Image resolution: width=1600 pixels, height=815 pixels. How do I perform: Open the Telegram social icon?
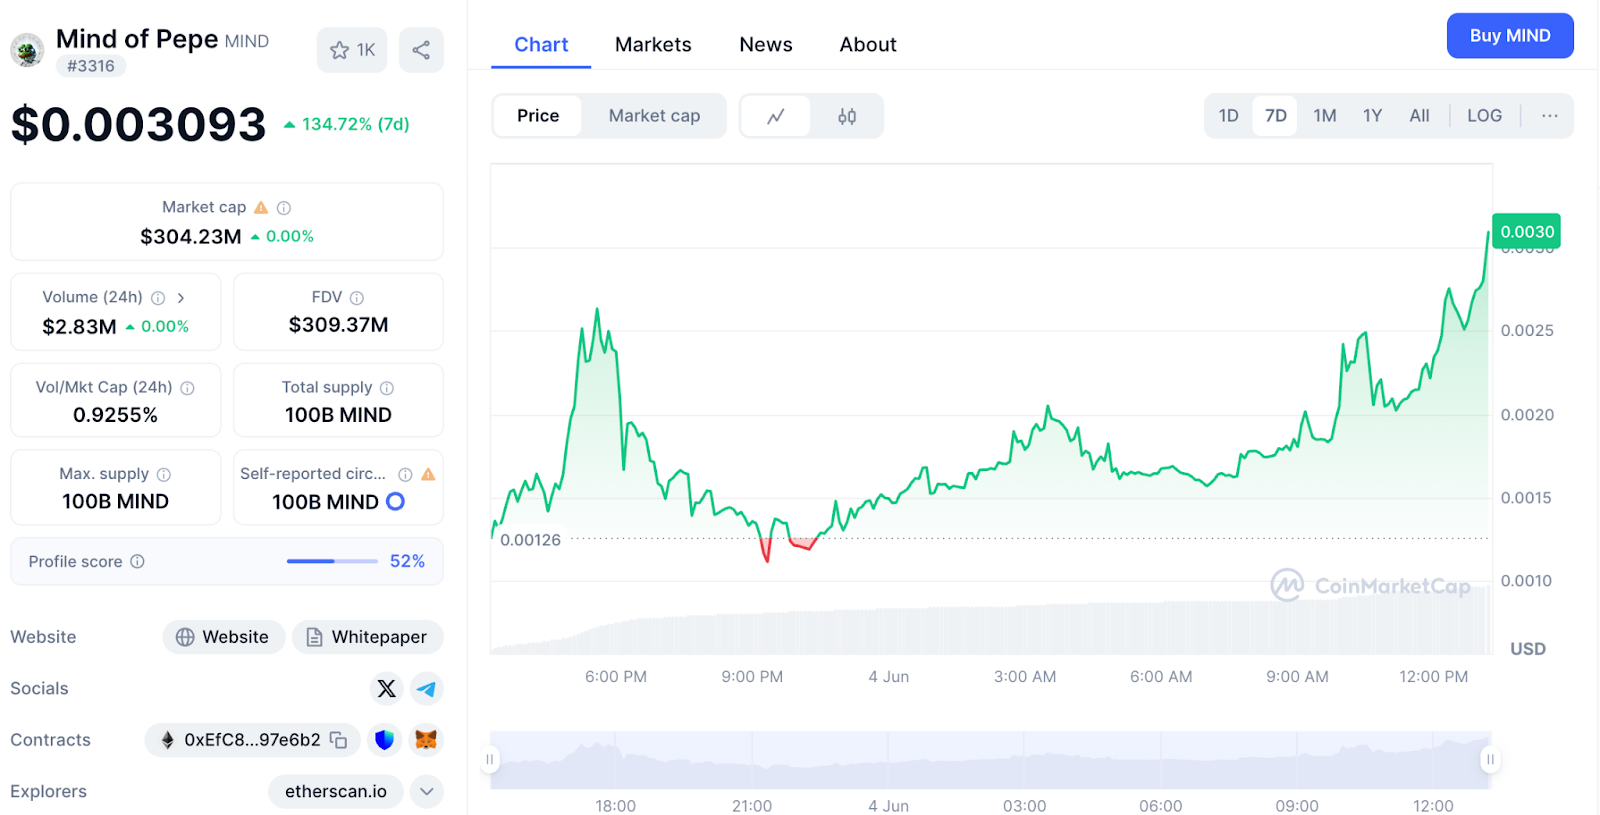[x=427, y=689]
